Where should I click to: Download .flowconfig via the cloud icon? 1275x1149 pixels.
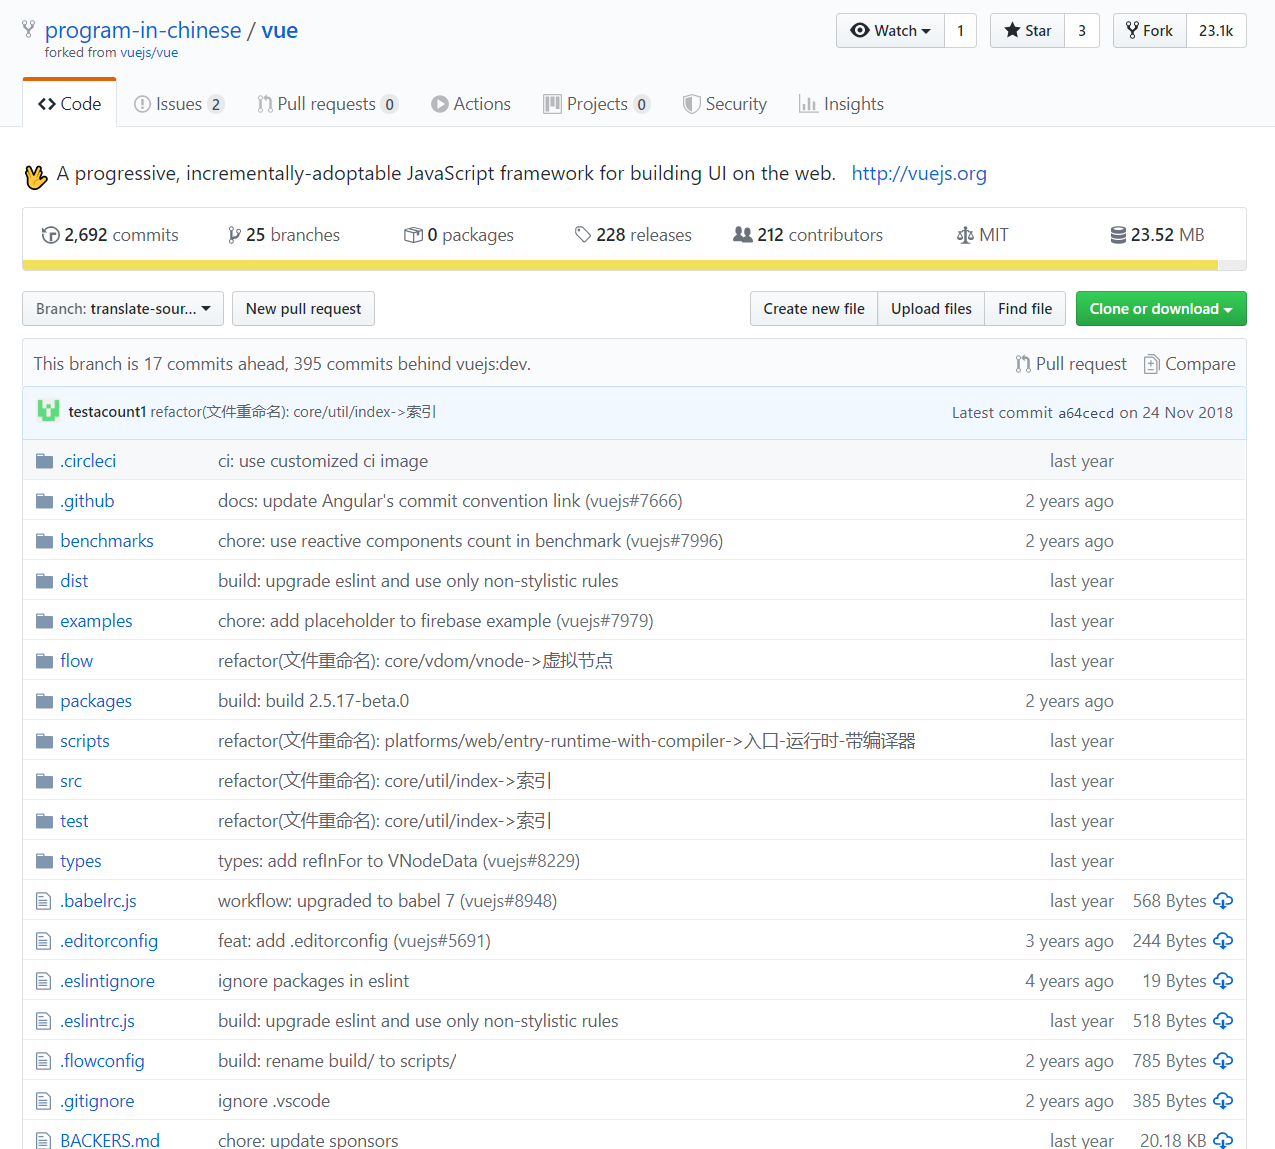[x=1223, y=1061]
